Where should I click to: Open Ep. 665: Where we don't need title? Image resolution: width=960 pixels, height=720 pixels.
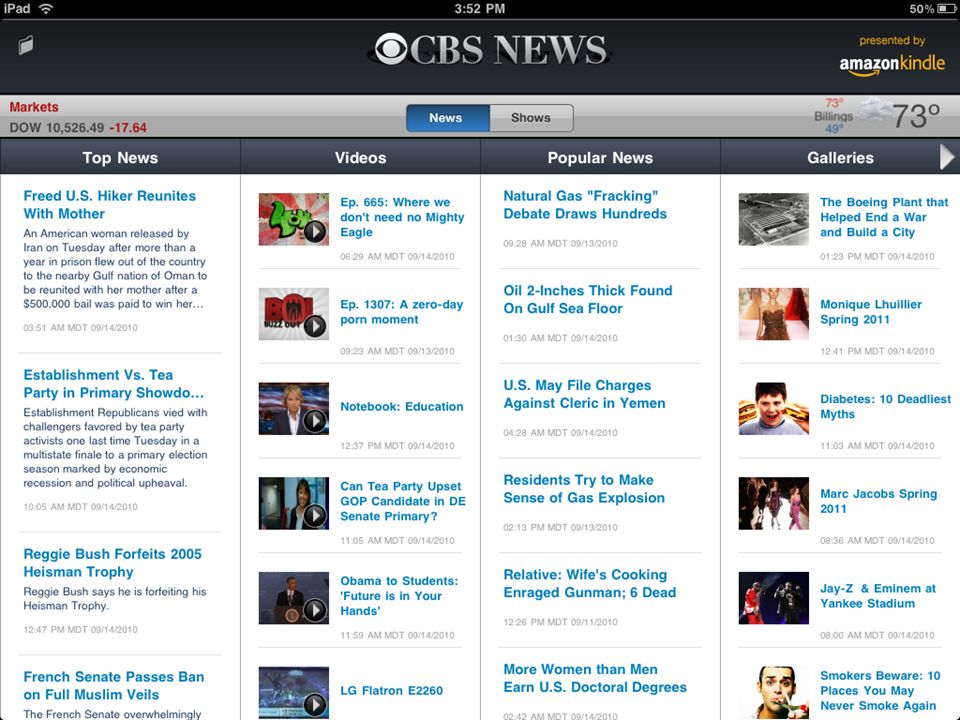click(402, 217)
